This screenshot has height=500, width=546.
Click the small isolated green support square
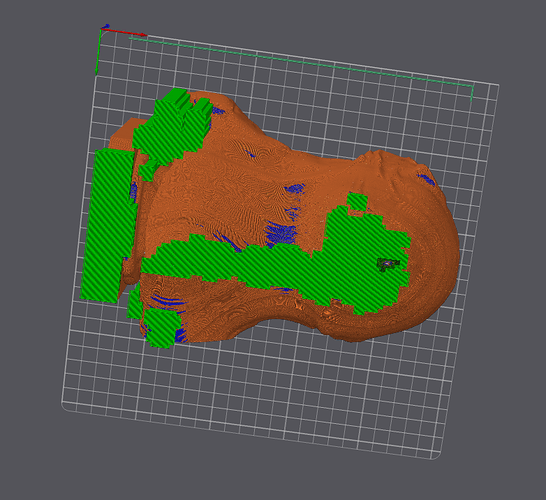tap(358, 202)
